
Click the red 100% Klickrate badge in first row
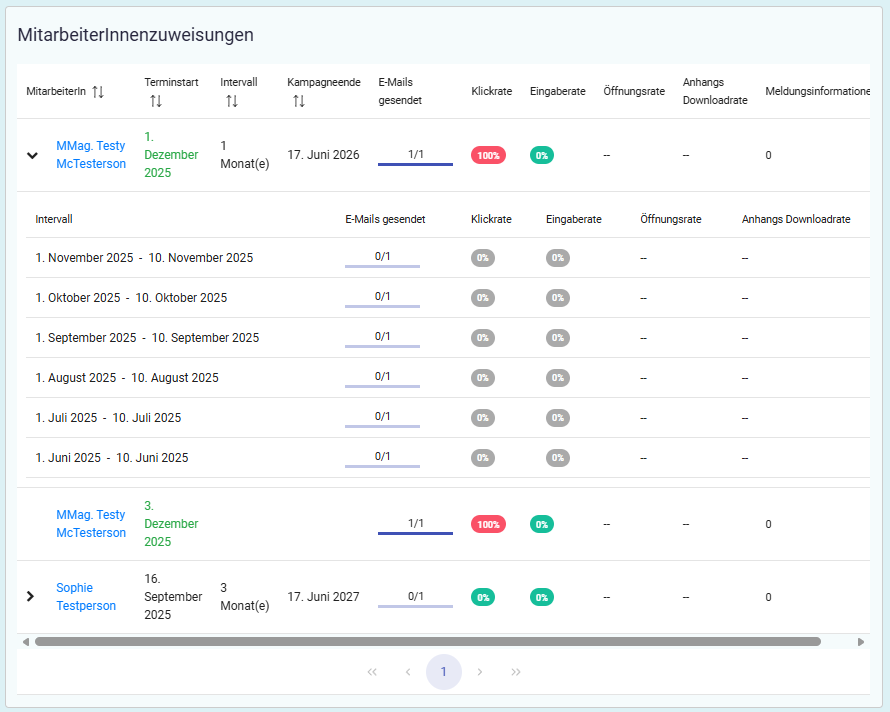click(488, 155)
